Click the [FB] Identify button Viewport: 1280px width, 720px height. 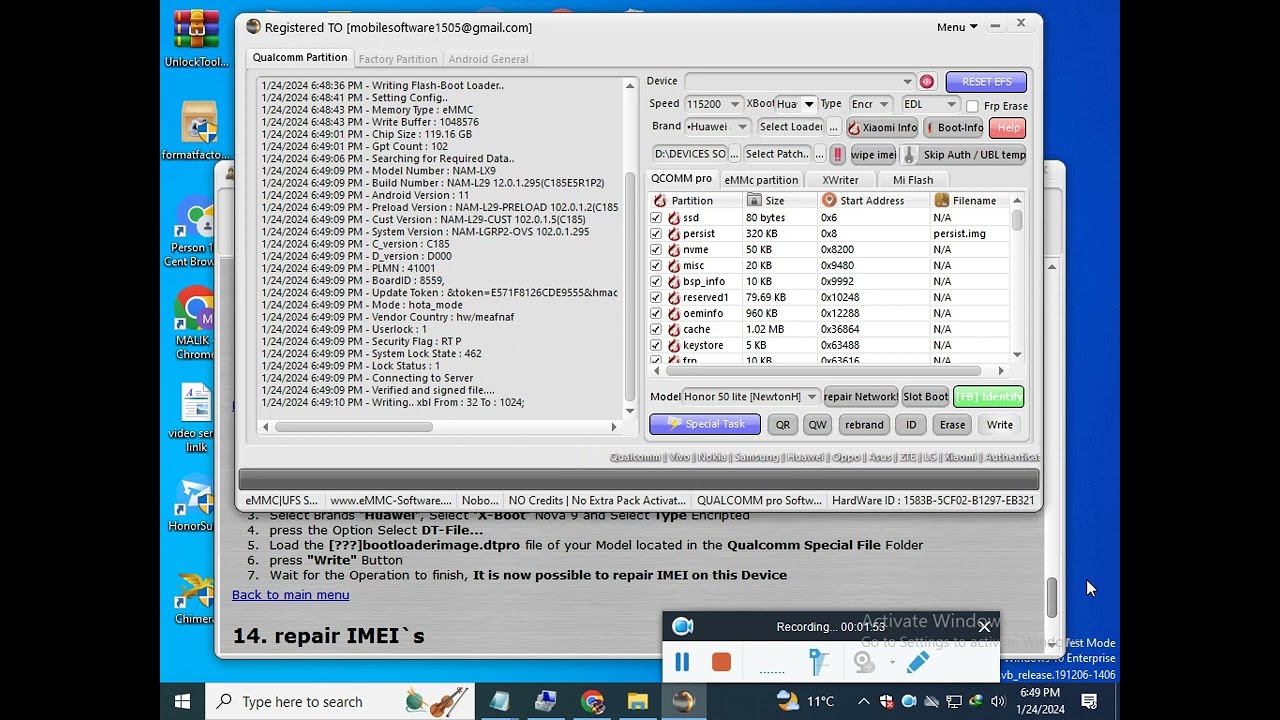pos(988,397)
